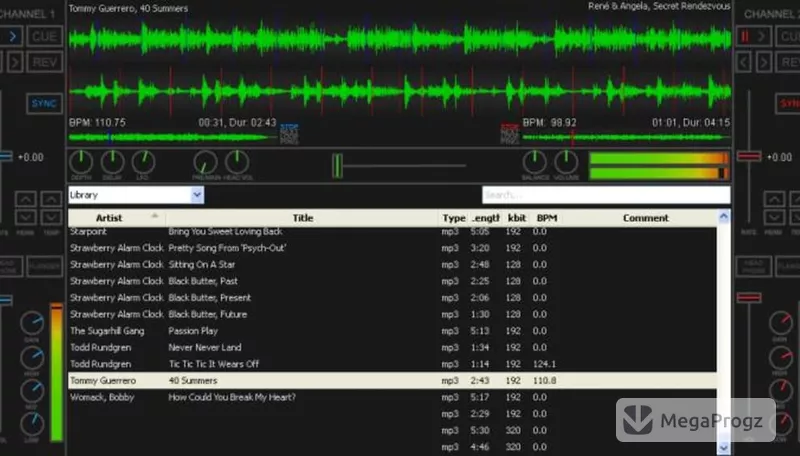
Task: Click the crossfader handle
Action: pyautogui.click(x=337, y=166)
